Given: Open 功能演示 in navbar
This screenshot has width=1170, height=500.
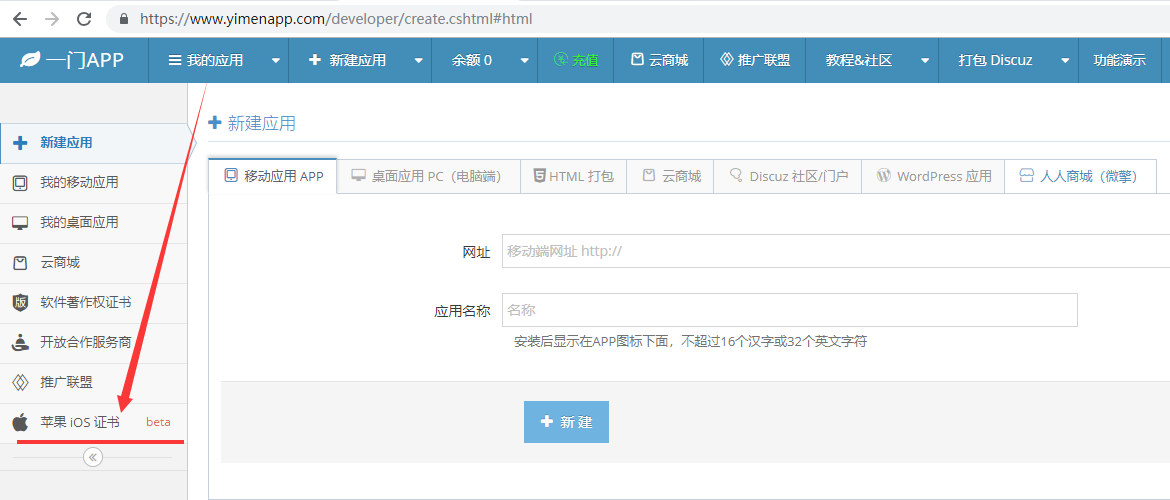Looking at the screenshot, I should 1119,60.
